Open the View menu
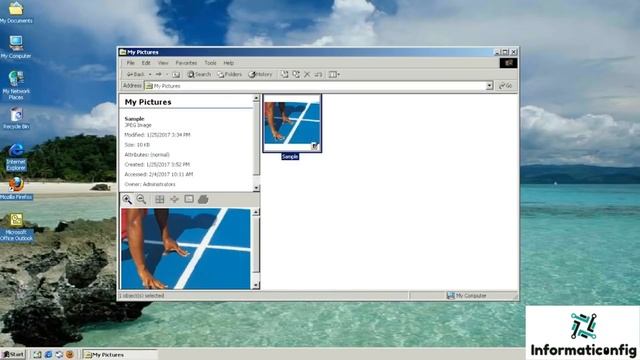 [163, 63]
